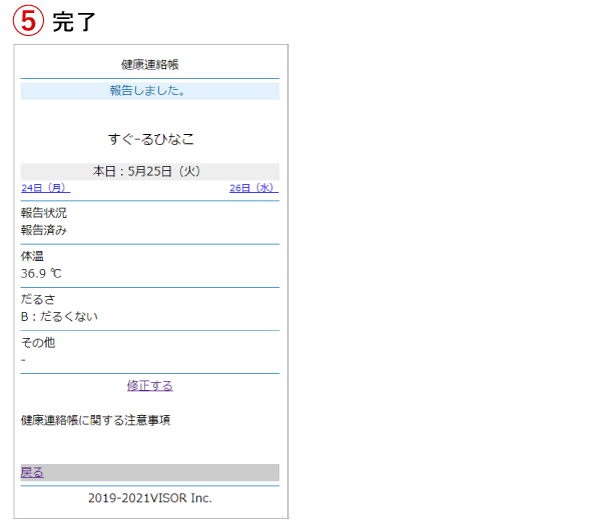Click the その他 label

pyautogui.click(x=38, y=343)
